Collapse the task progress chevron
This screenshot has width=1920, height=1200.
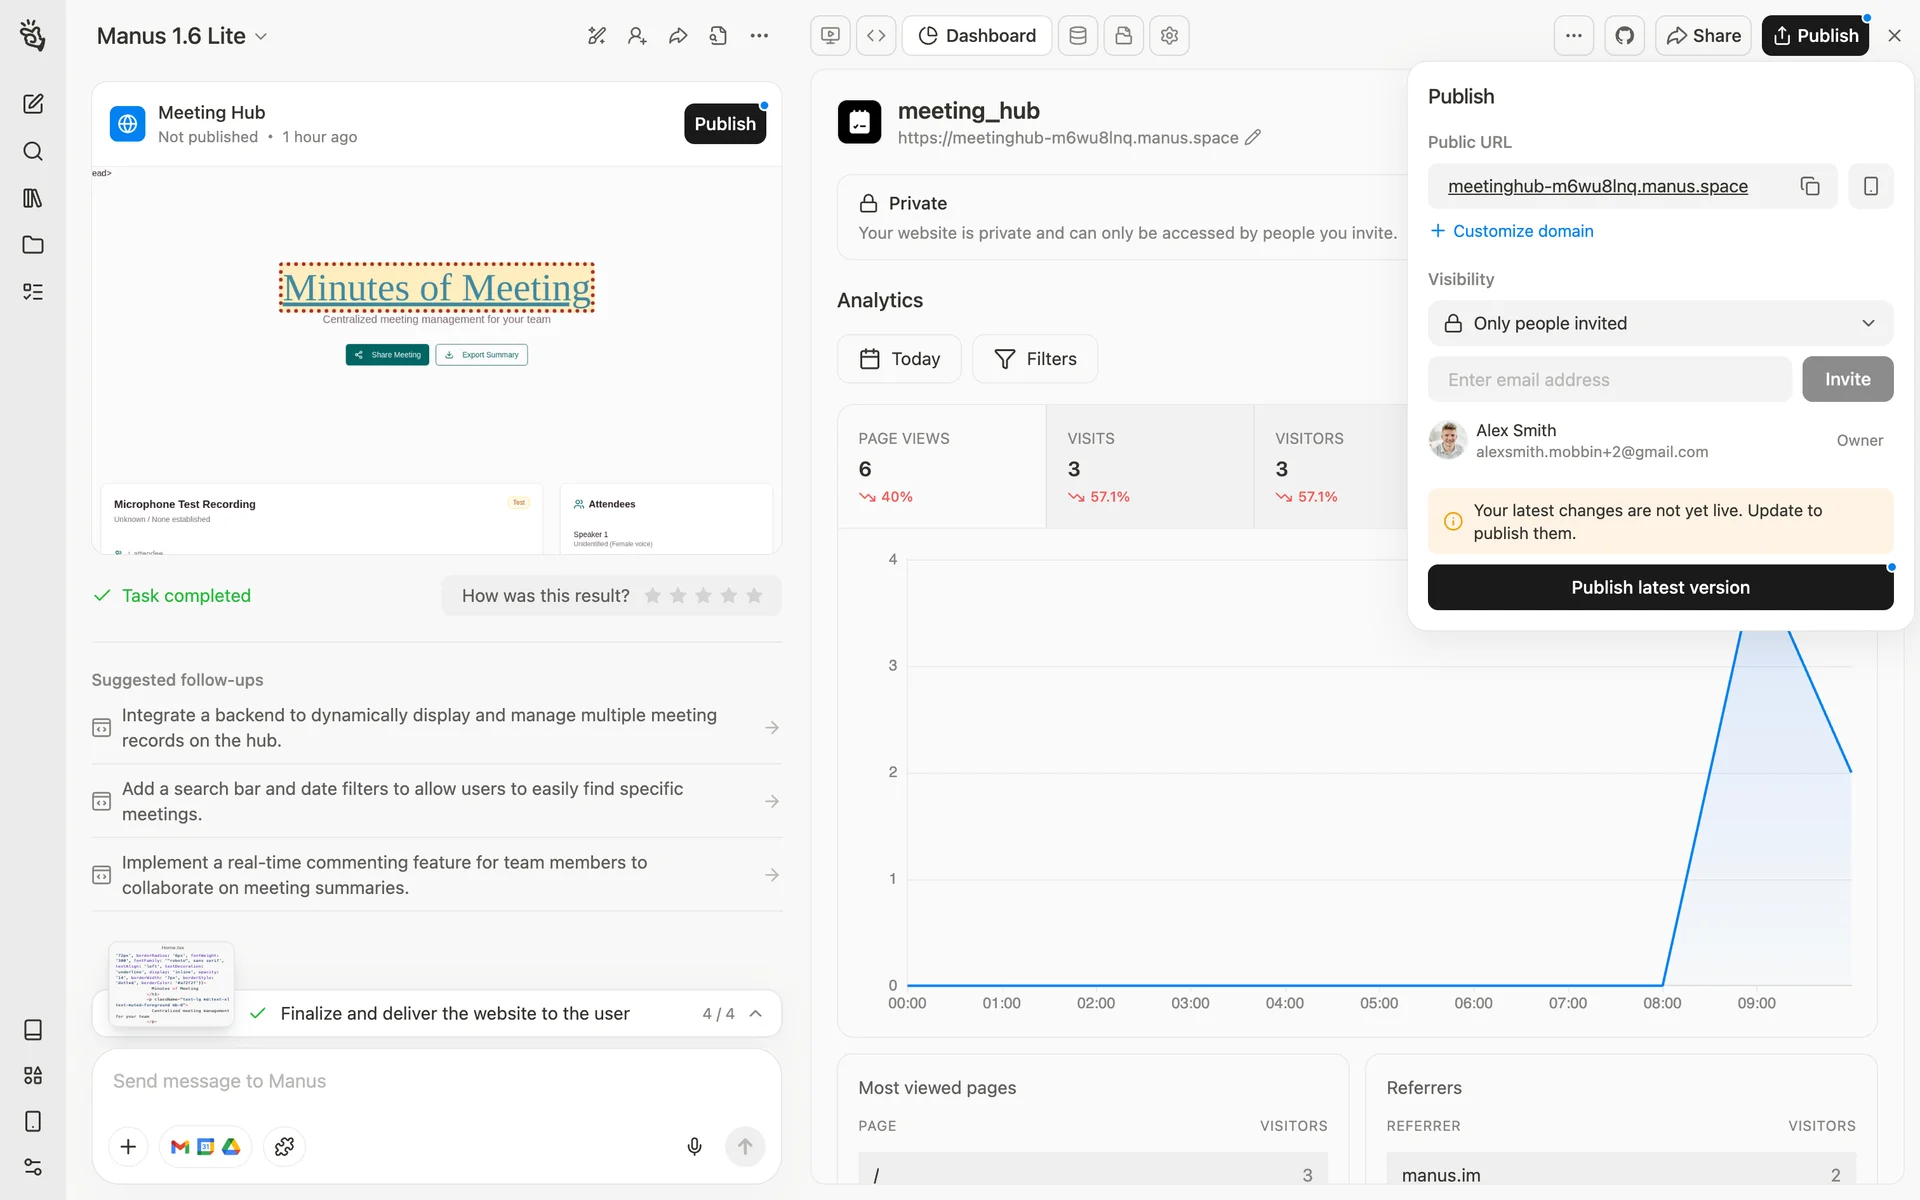[756, 1013]
